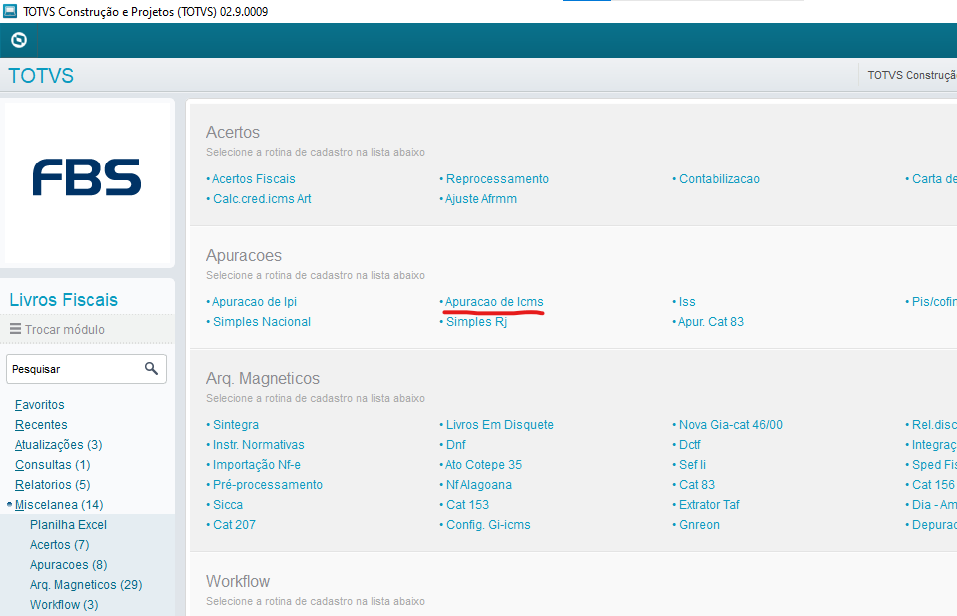Open the Cat 207 routine
This screenshot has height=616, width=957.
[234, 525]
